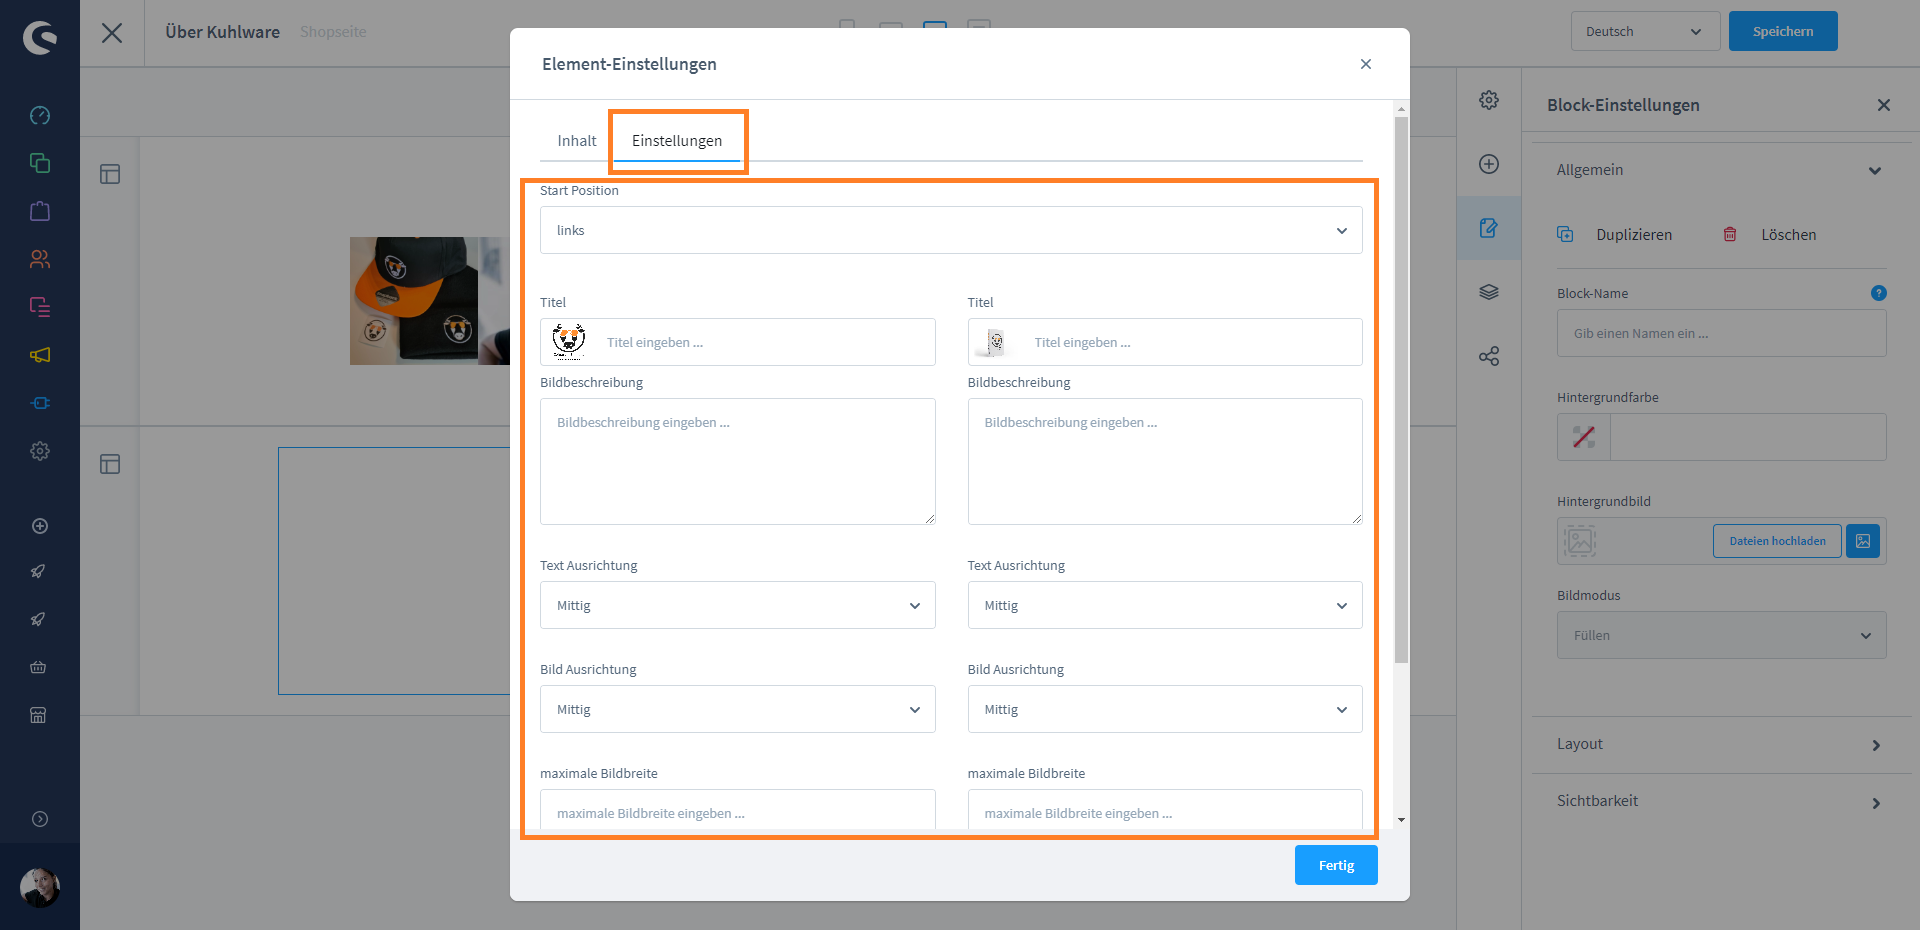The width and height of the screenshot is (1920, 930).
Task: Click Dateien hochladen button
Action: [x=1777, y=541]
